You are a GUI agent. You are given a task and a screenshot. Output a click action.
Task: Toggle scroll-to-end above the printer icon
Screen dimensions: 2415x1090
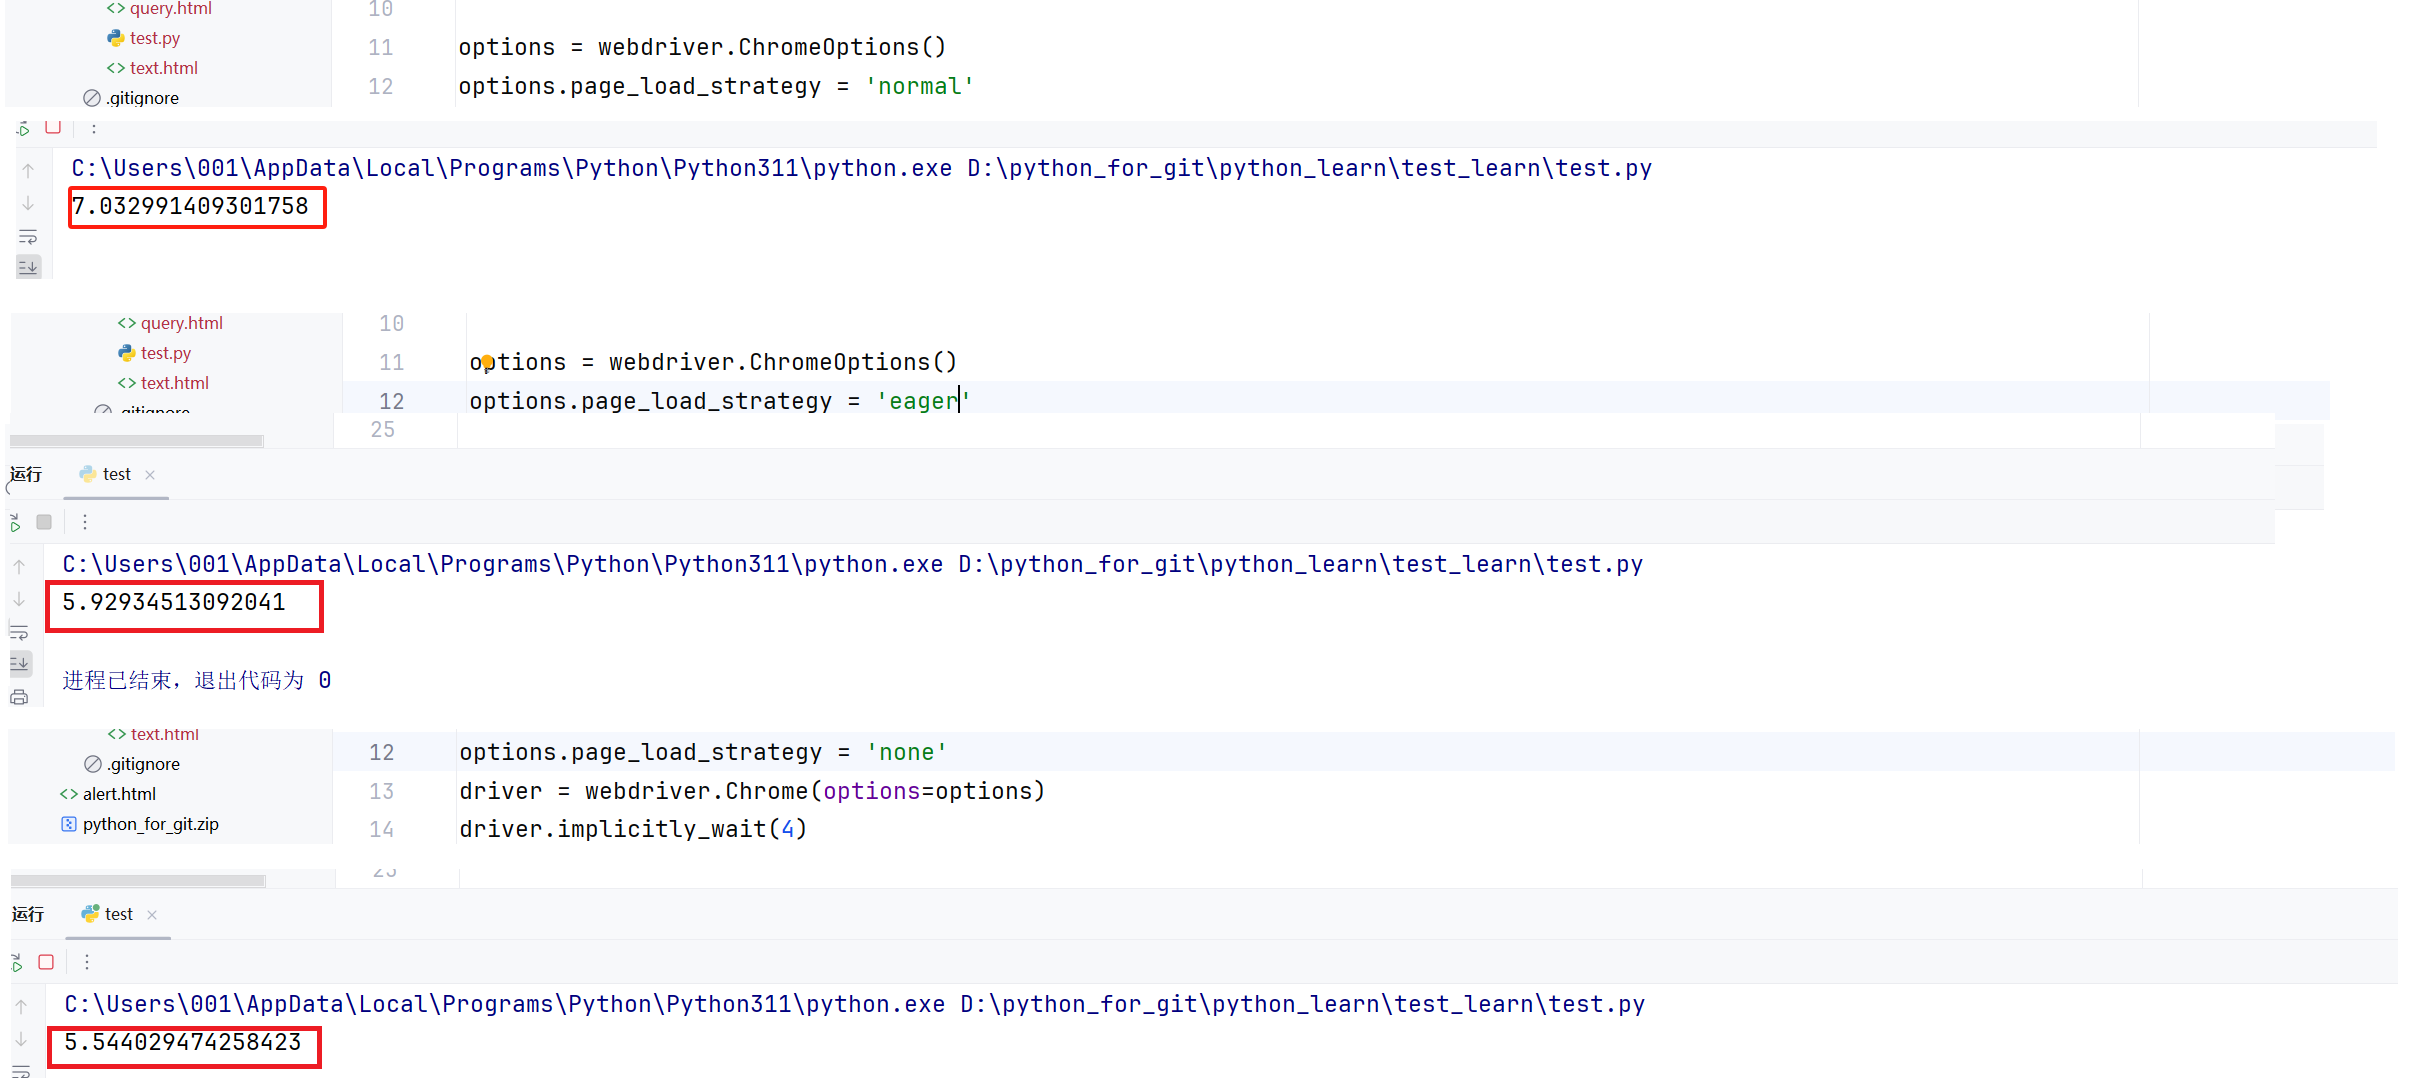click(x=19, y=663)
